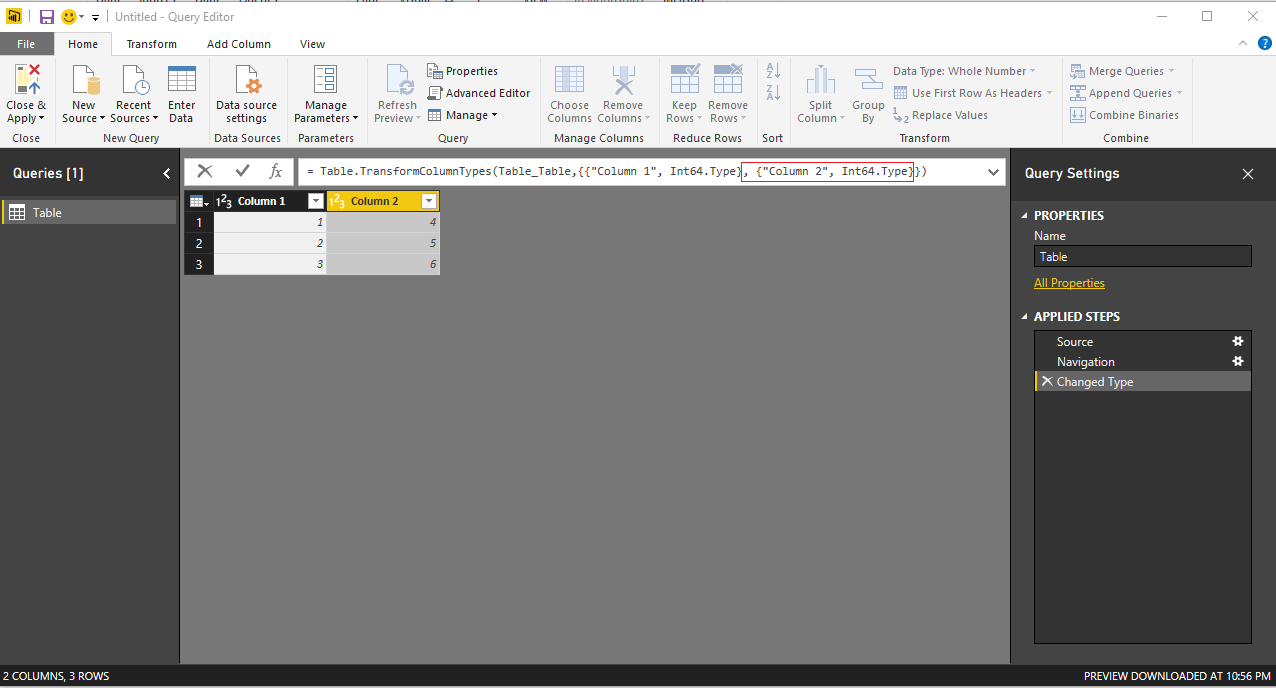Click the Close & Apply icon
The height and width of the screenshot is (688, 1276).
[27, 79]
